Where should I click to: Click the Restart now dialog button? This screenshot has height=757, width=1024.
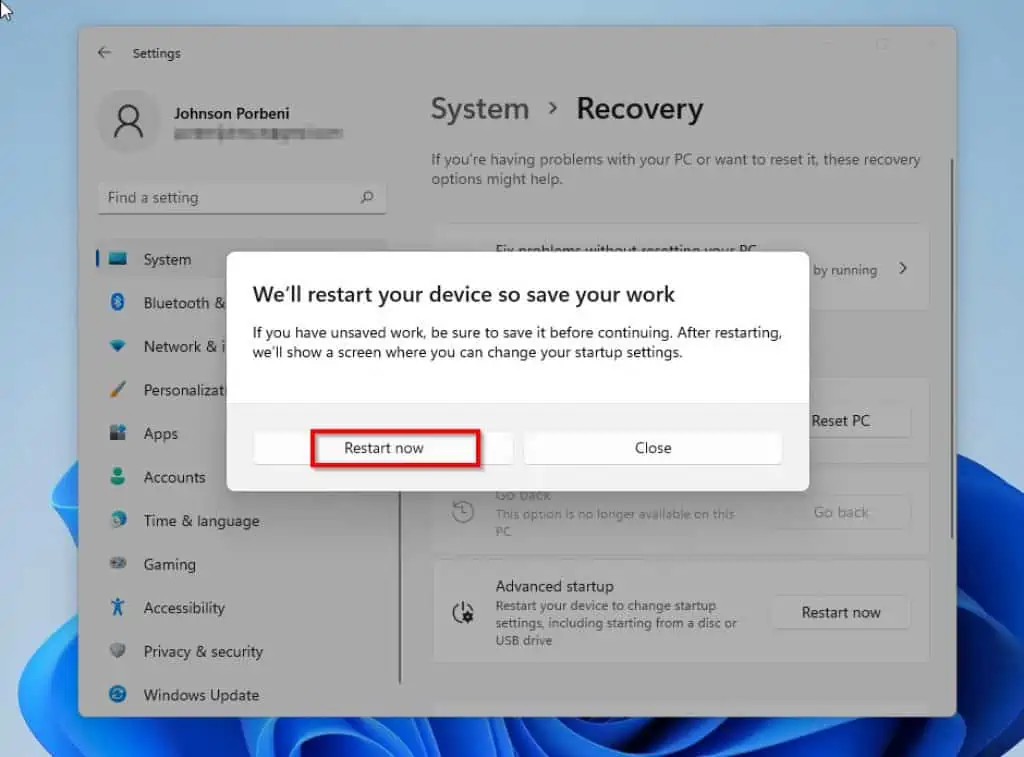click(383, 448)
